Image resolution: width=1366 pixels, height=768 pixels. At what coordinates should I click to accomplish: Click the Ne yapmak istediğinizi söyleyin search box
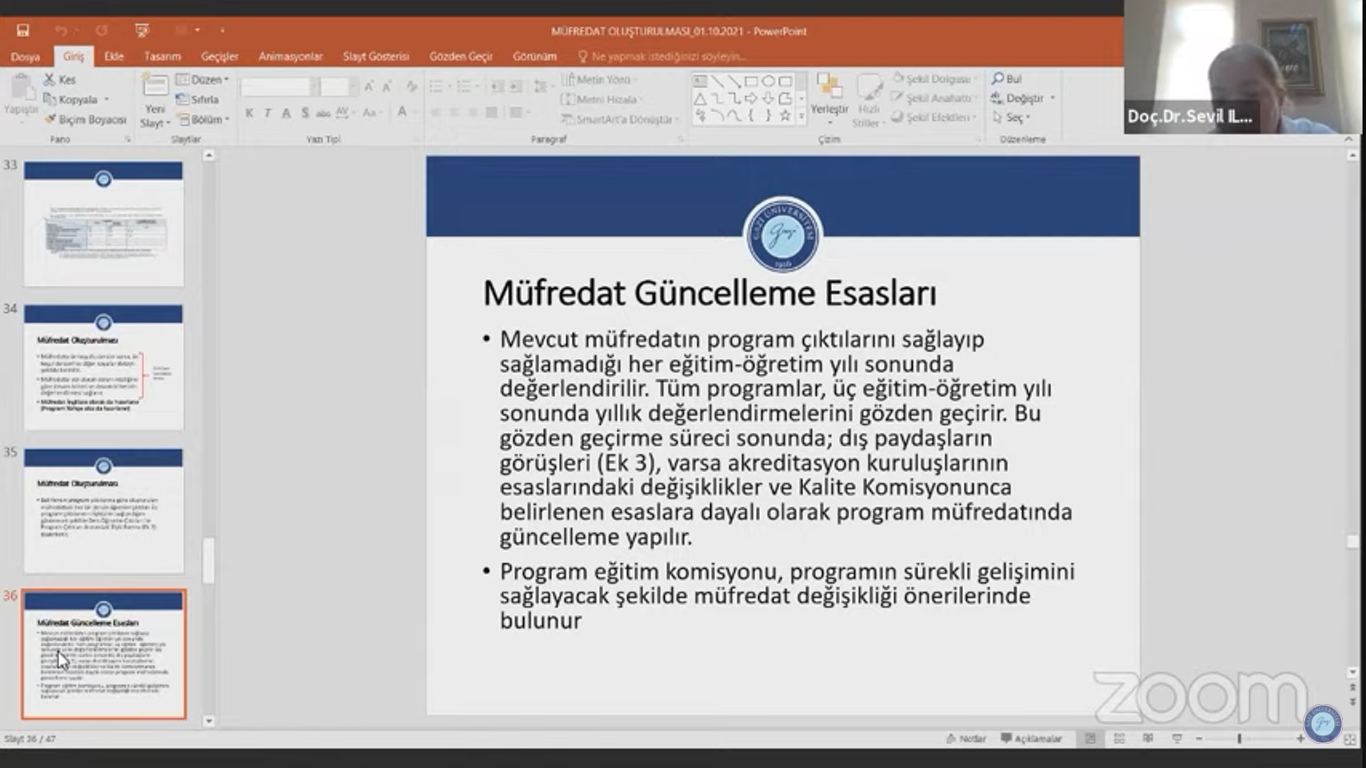(x=662, y=57)
